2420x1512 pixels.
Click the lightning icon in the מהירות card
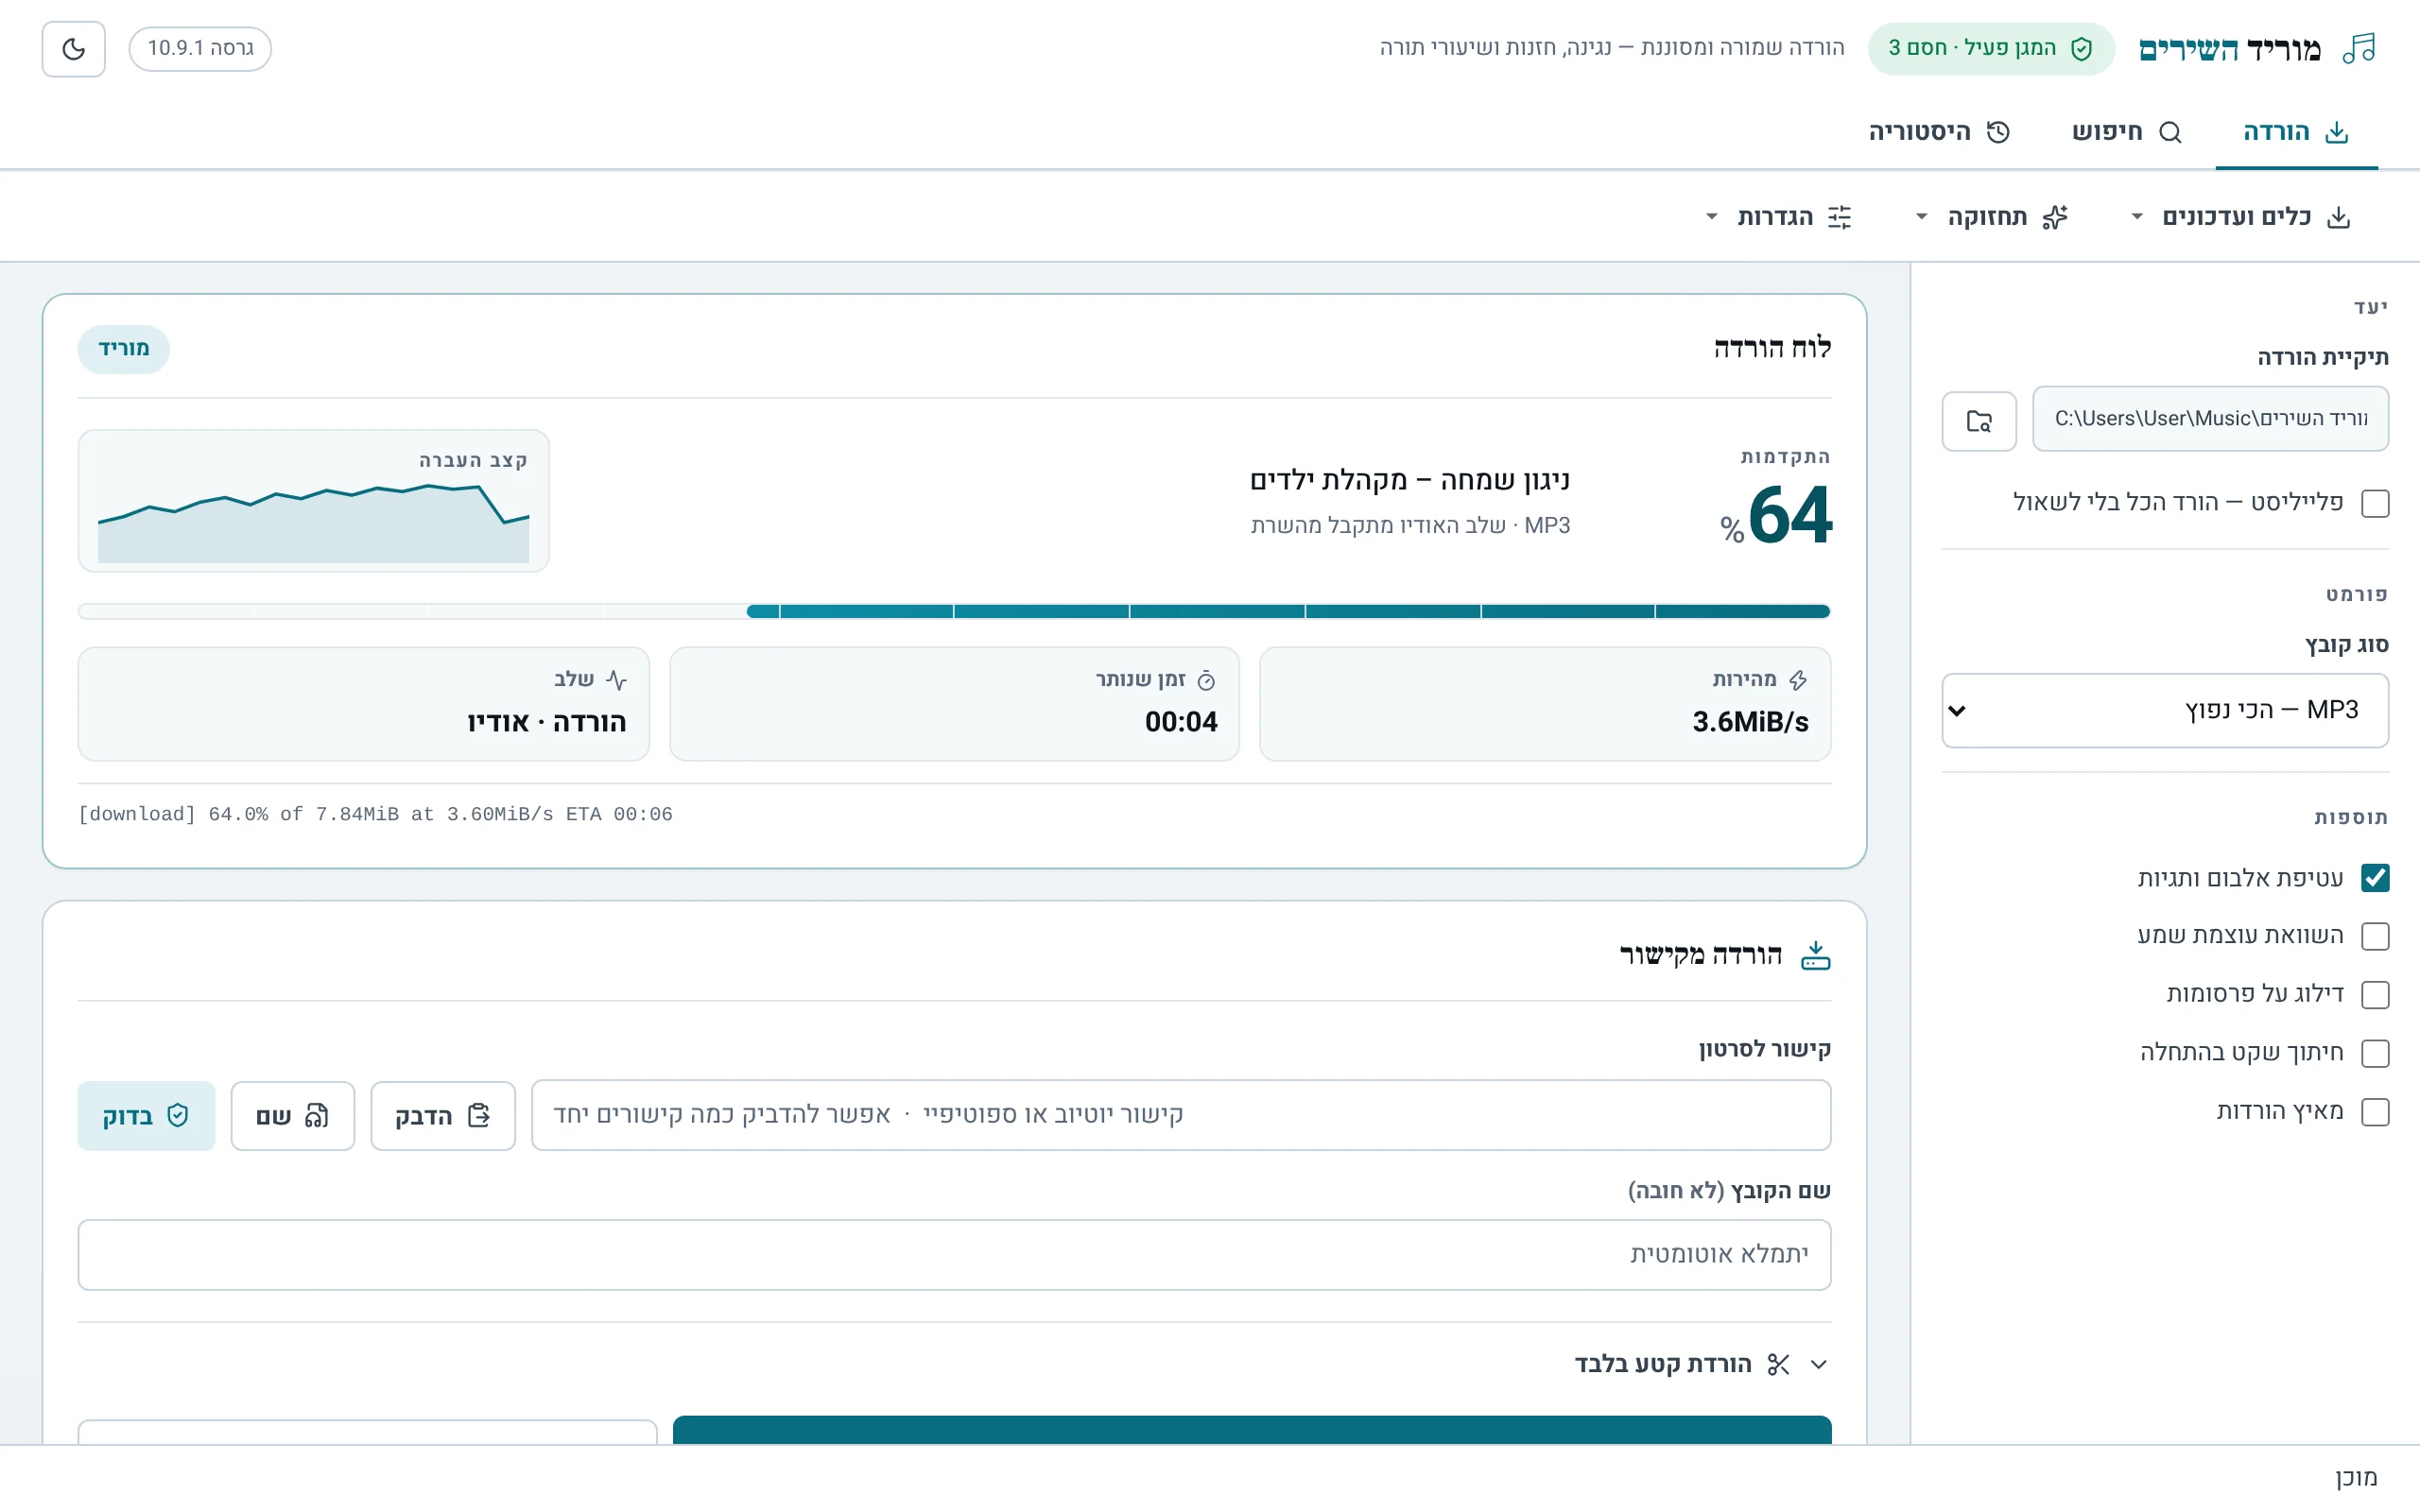tap(1798, 680)
